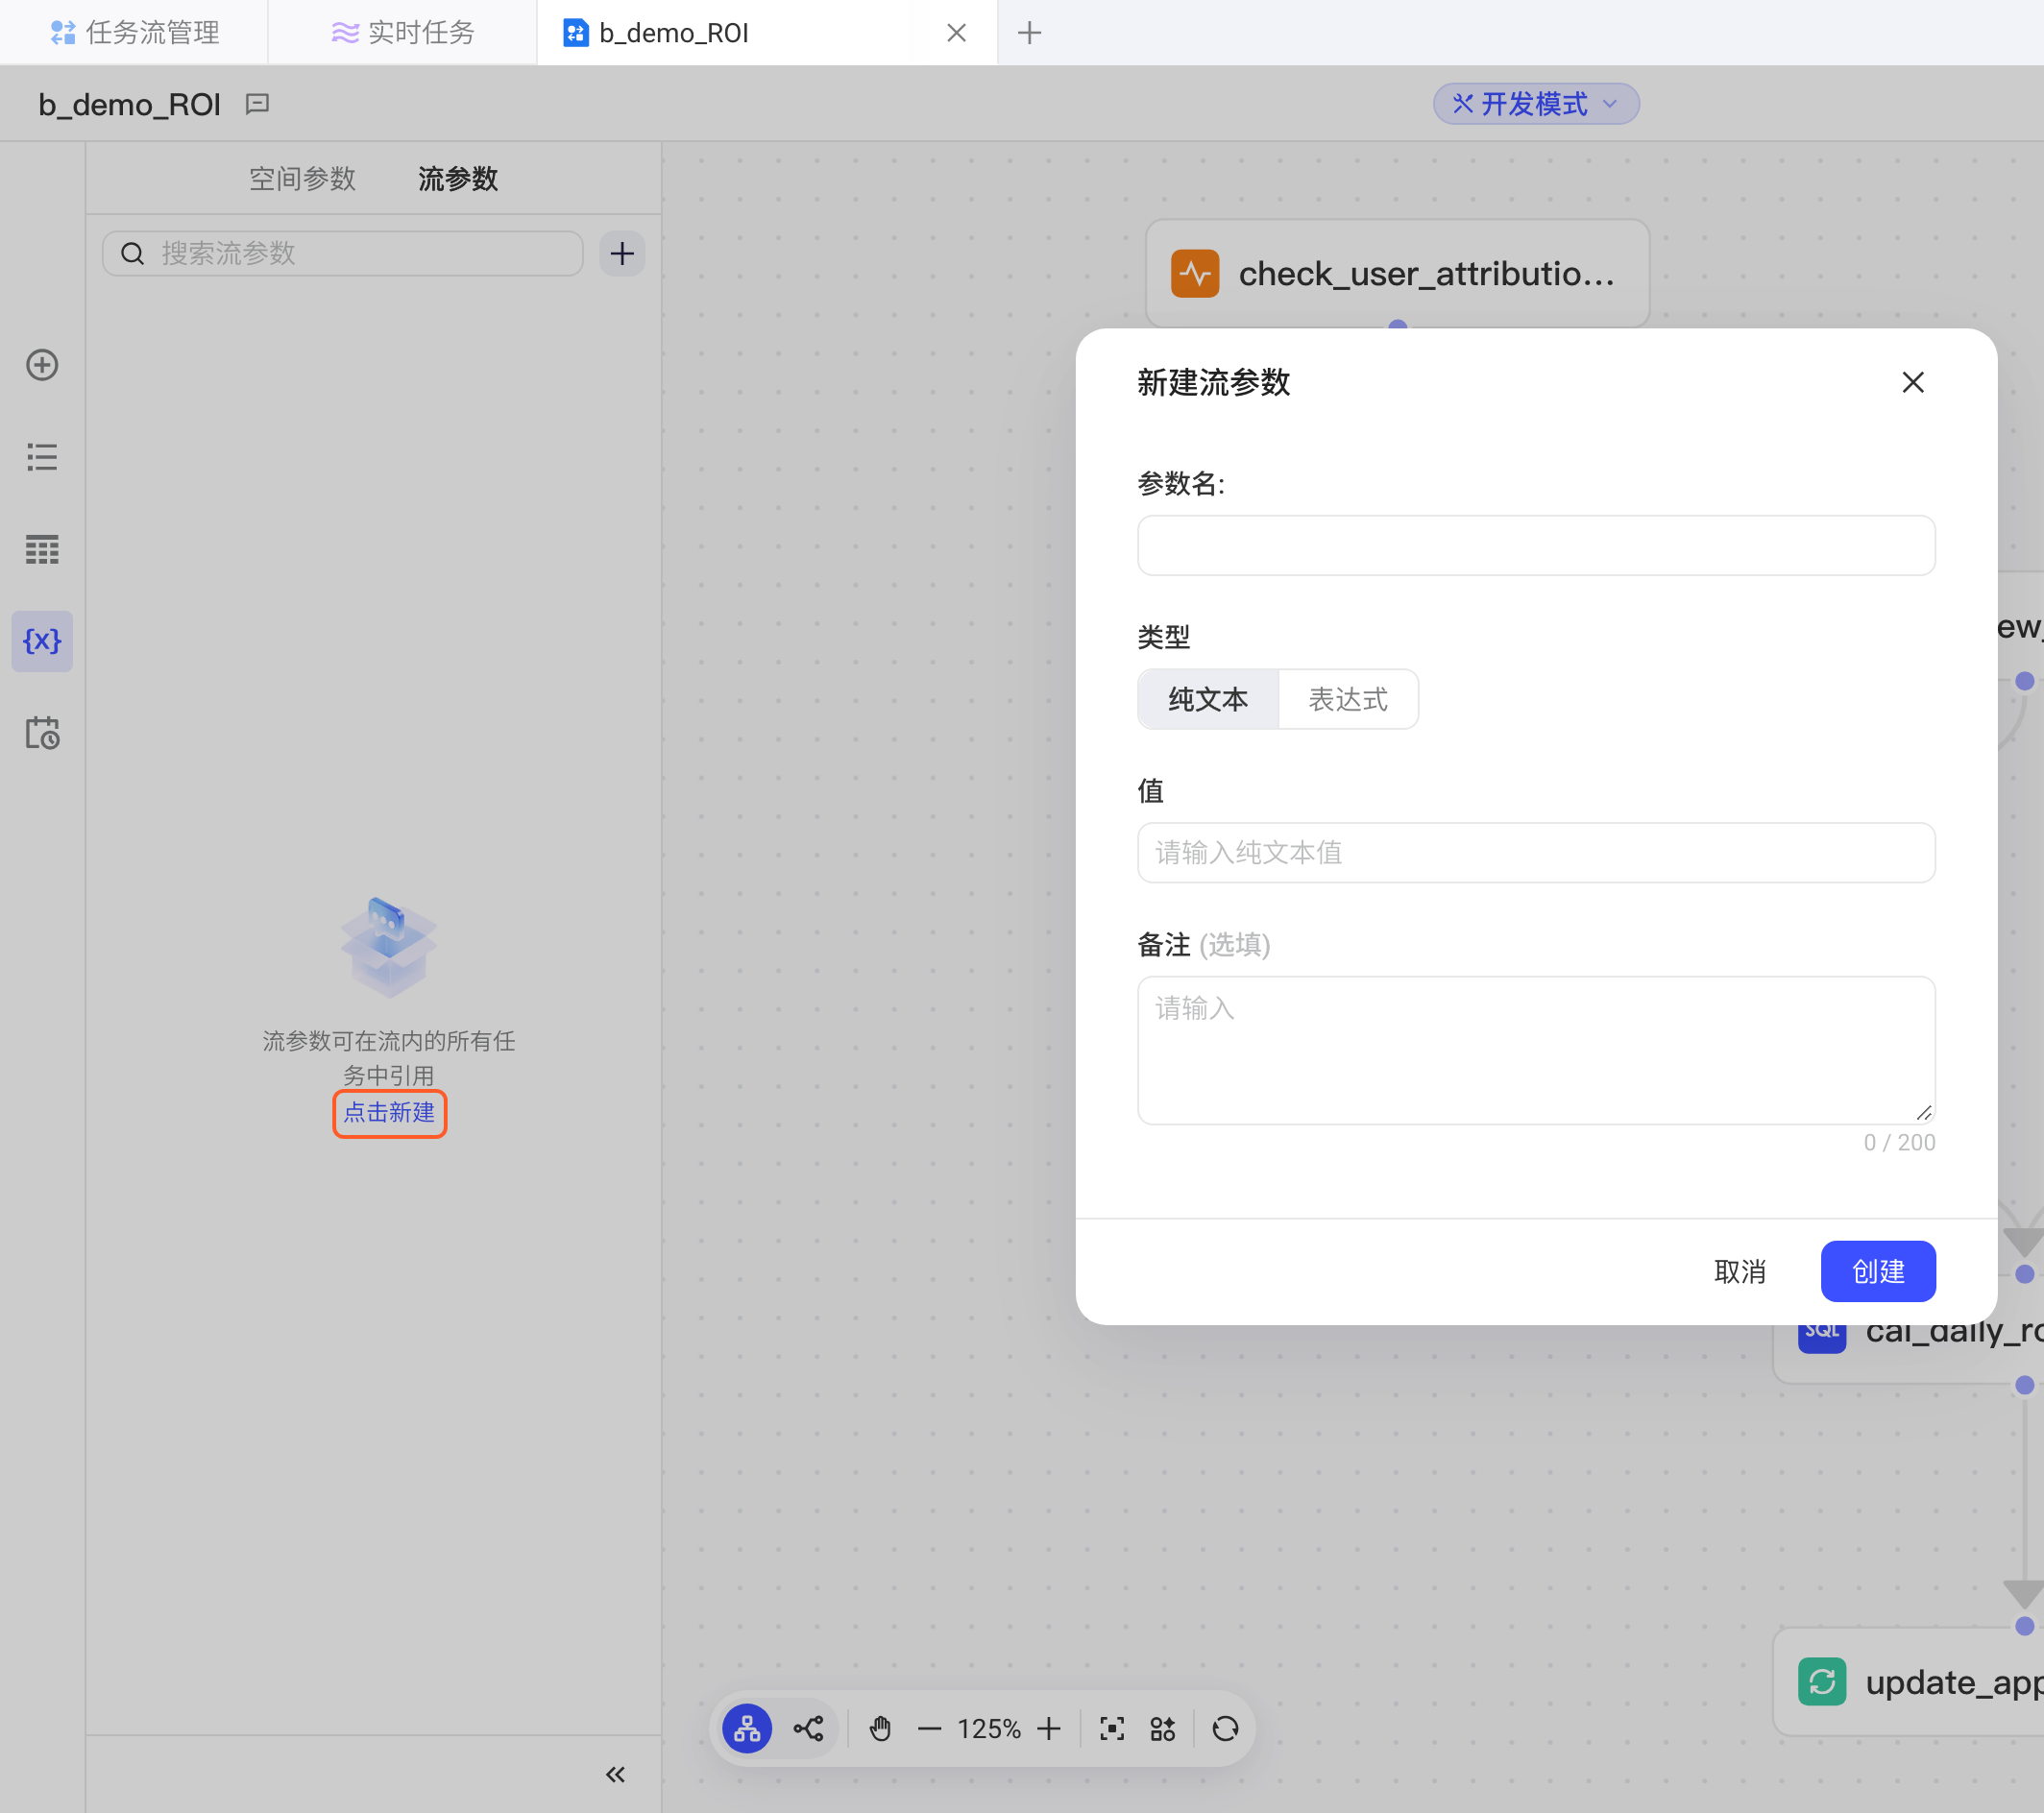
Task: Switch to the 空间参数 tab
Action: pyautogui.click(x=302, y=179)
